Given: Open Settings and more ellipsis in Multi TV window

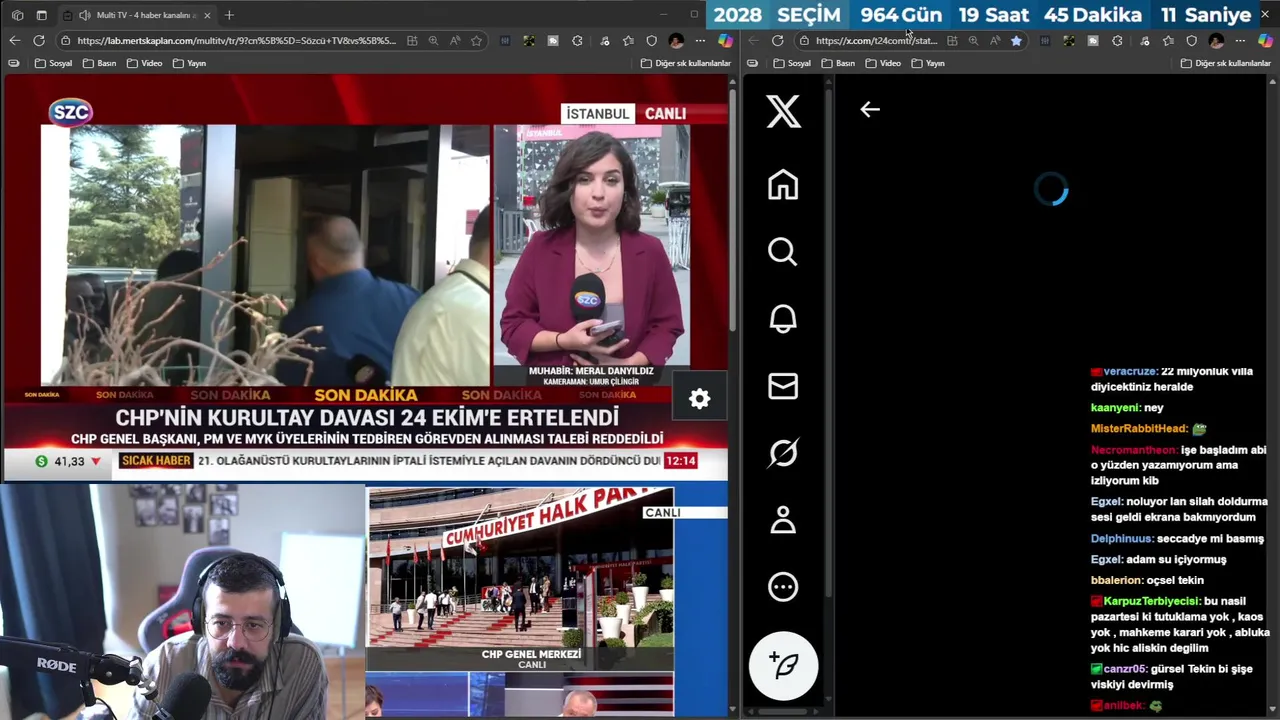Looking at the screenshot, I should [x=700, y=41].
